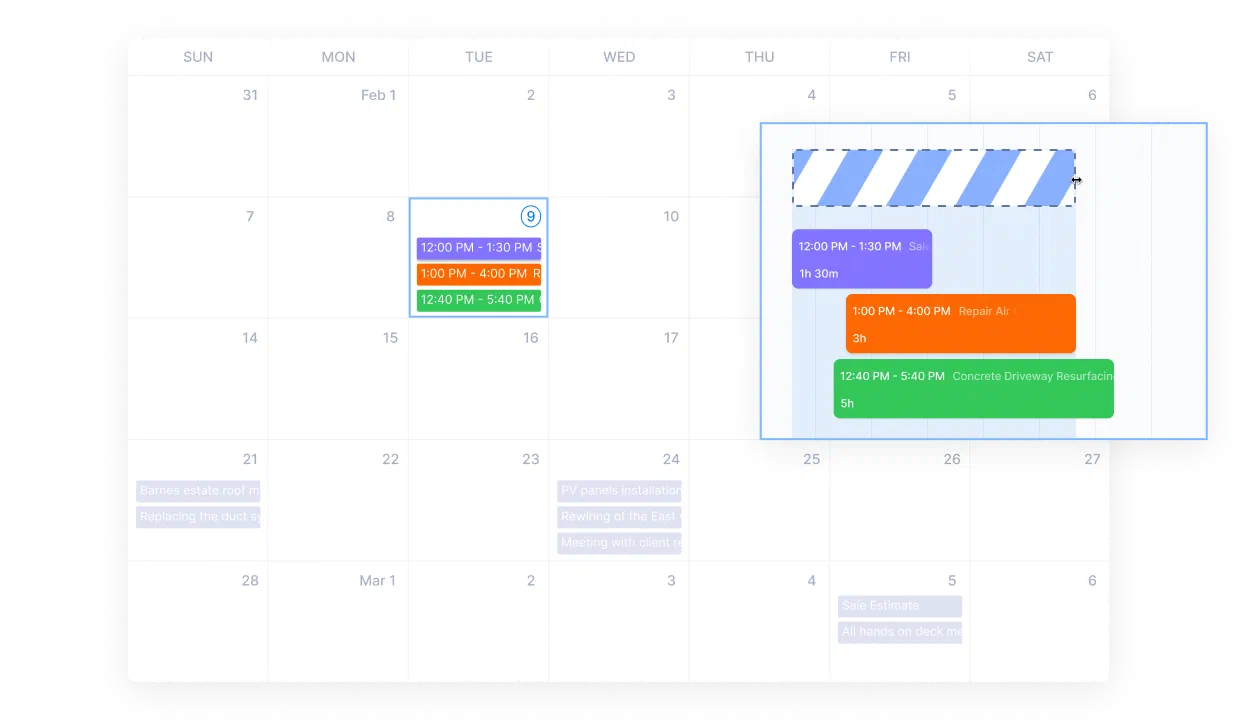Select the TUE column header

click(479, 57)
